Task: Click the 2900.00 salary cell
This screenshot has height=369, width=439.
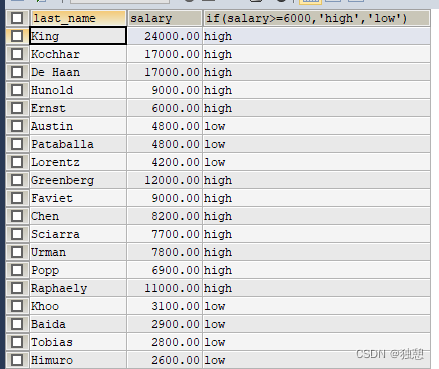Action: click(165, 324)
